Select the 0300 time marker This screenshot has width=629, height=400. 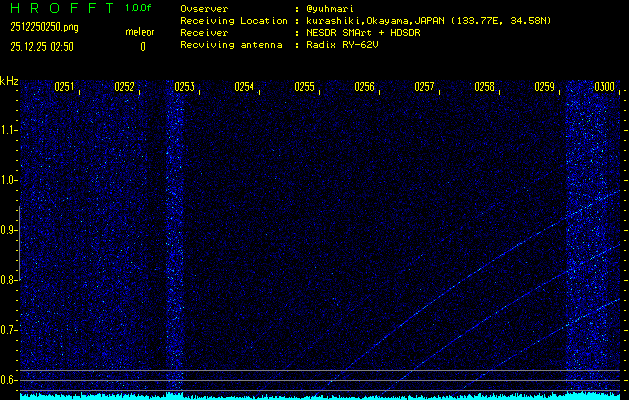point(604,87)
